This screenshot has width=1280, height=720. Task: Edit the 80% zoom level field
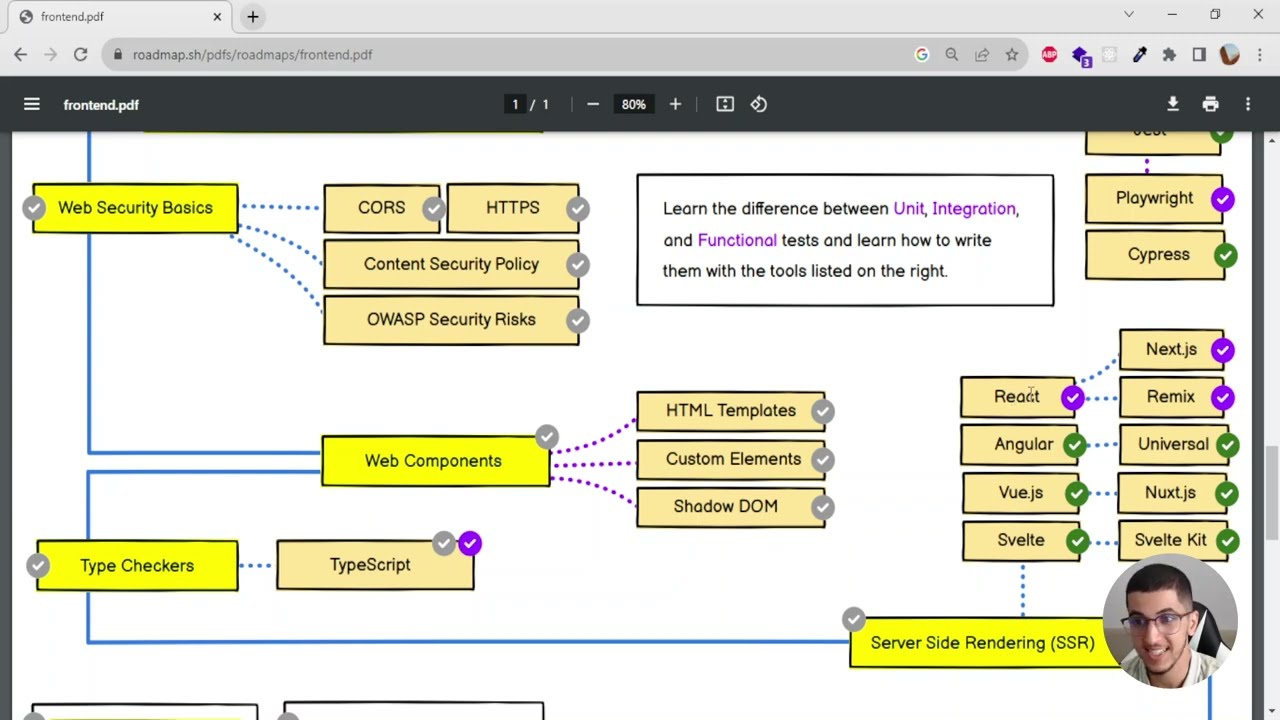click(x=634, y=104)
